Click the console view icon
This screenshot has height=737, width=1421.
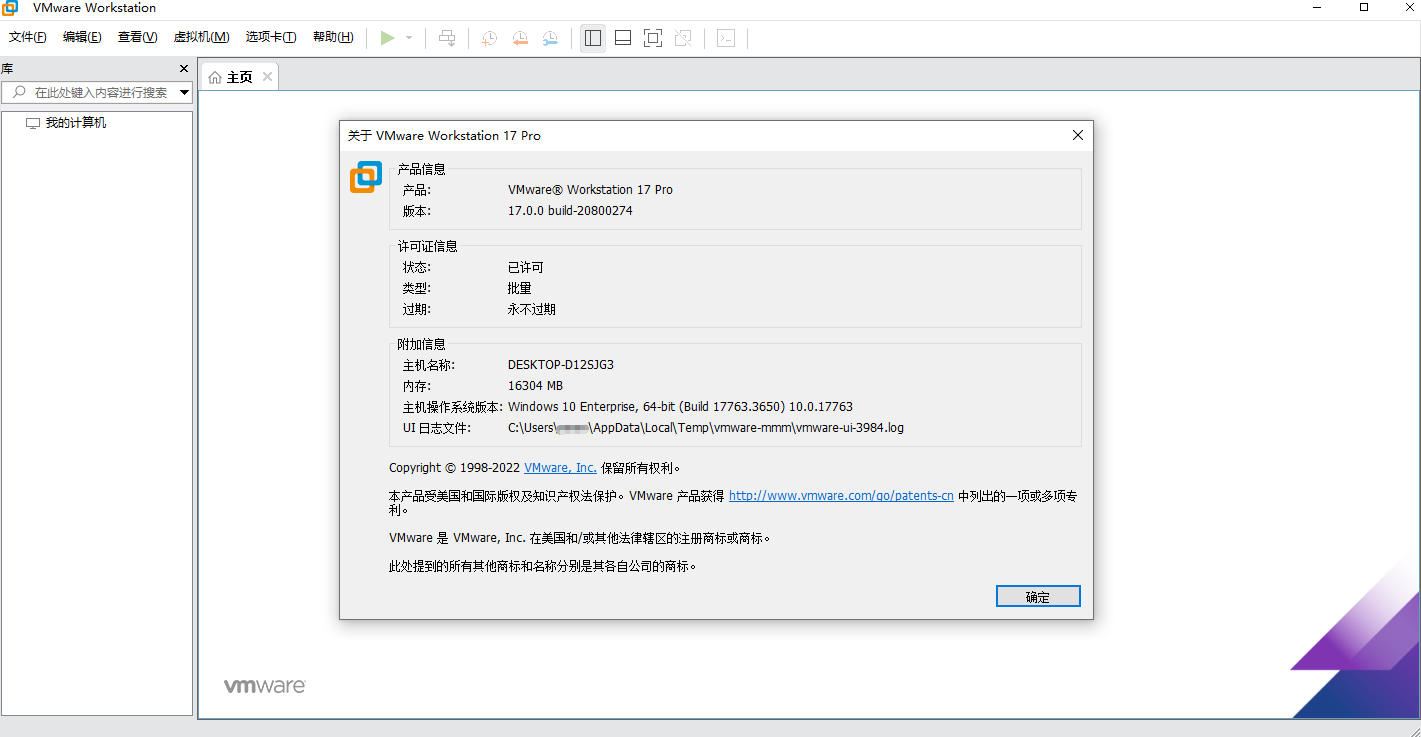[726, 38]
